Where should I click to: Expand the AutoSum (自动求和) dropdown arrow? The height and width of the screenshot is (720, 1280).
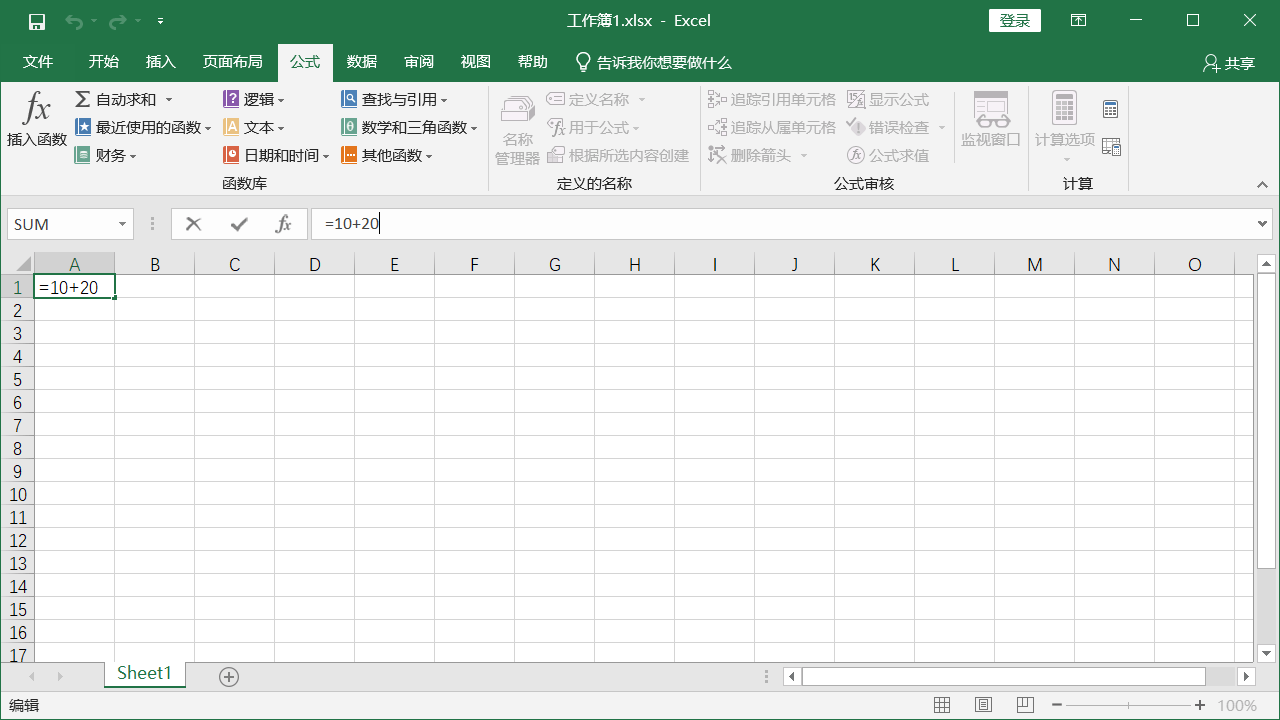tap(169, 100)
